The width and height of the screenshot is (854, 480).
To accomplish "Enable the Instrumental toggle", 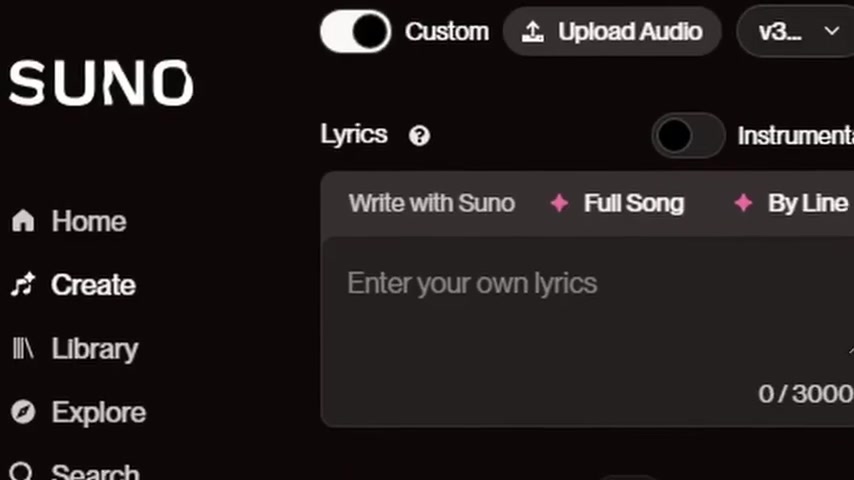I will point(688,136).
